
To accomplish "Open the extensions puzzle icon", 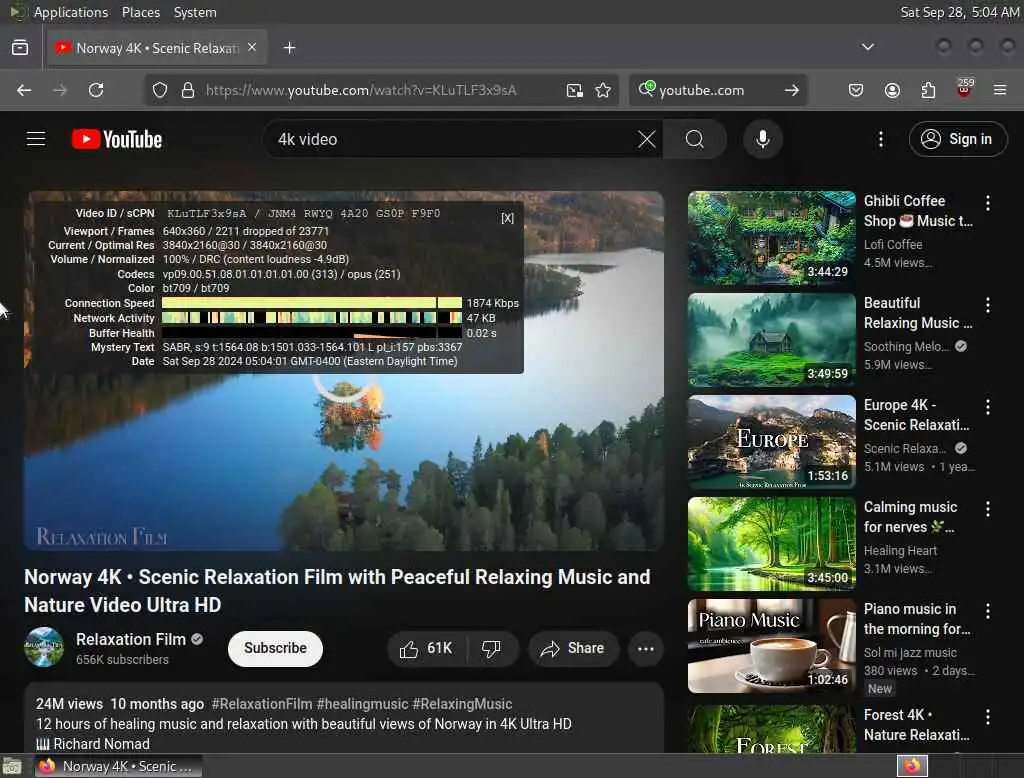I will [928, 90].
